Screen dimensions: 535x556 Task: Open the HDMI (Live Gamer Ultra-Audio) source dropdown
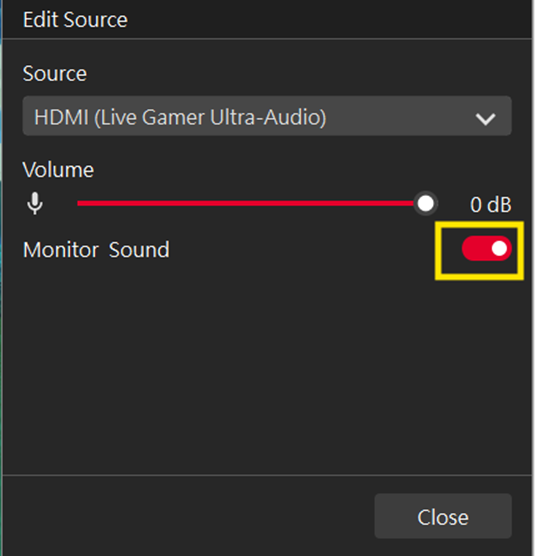coord(267,116)
